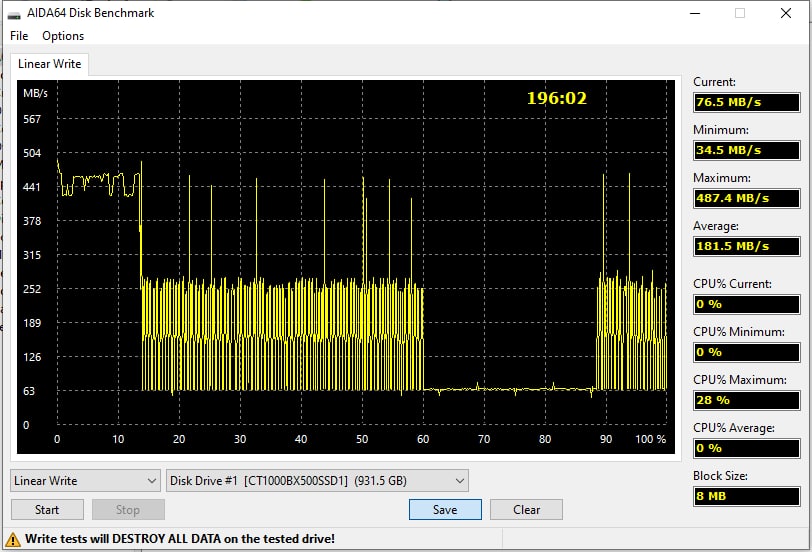Click the elapsed time 196:02 on graph
The image size is (812, 552).
click(557, 98)
